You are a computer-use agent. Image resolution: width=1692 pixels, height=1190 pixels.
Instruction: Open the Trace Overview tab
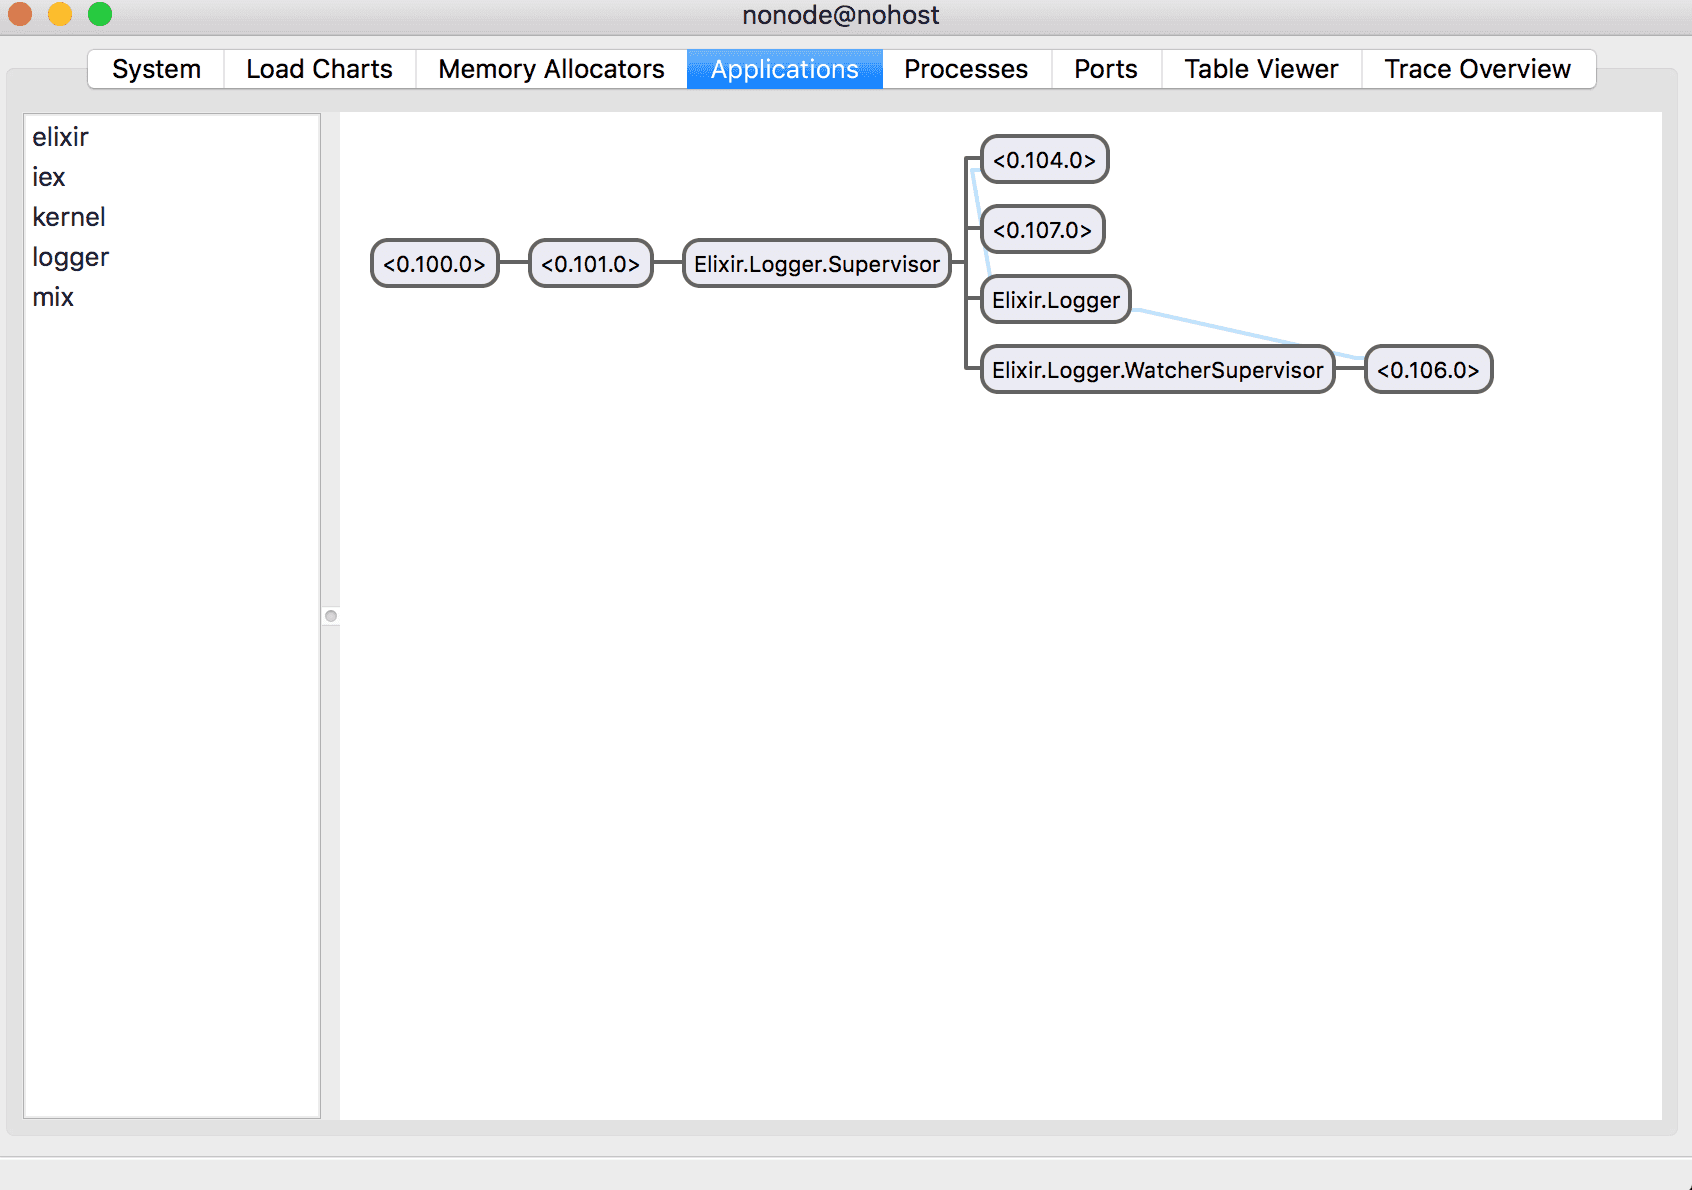tap(1476, 69)
